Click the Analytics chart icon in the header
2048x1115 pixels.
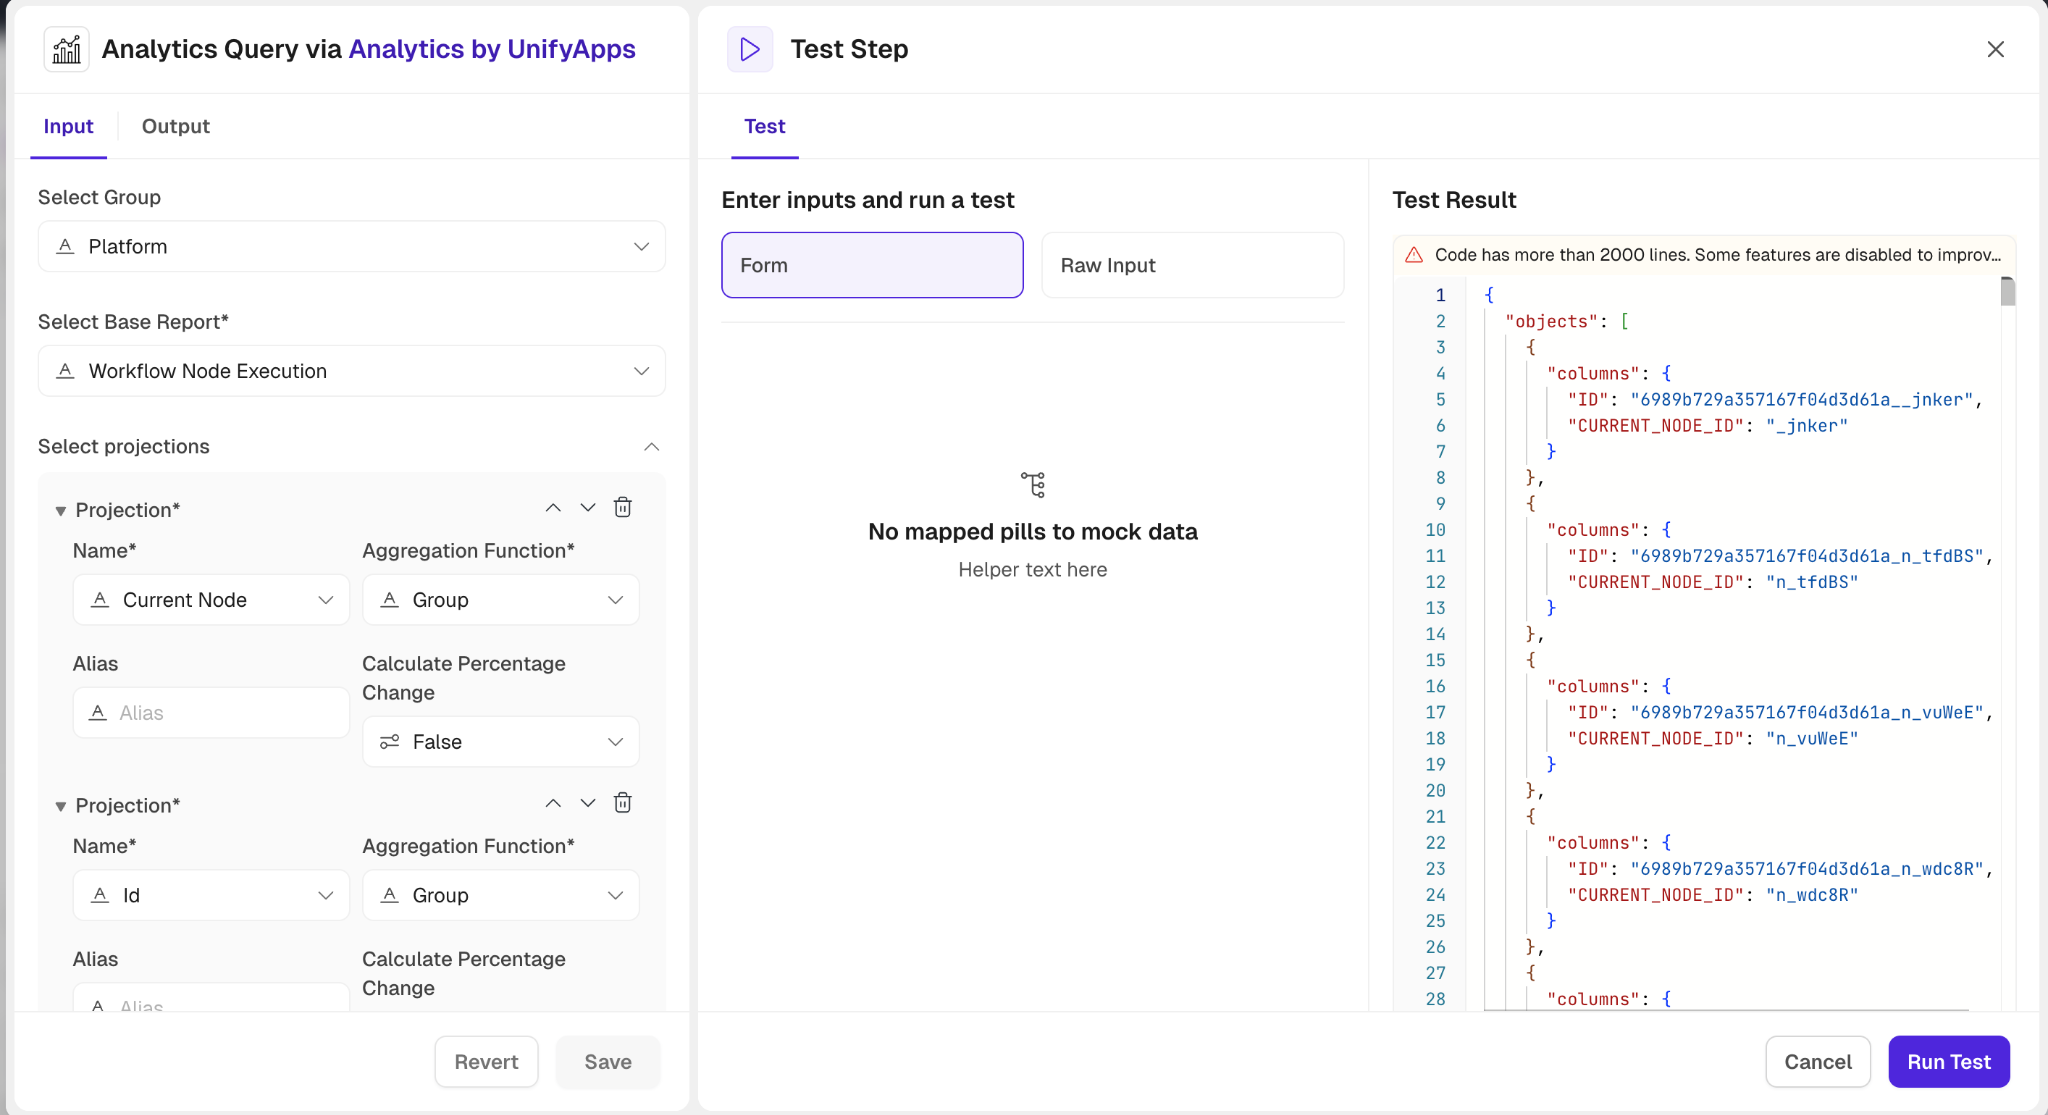(66, 49)
